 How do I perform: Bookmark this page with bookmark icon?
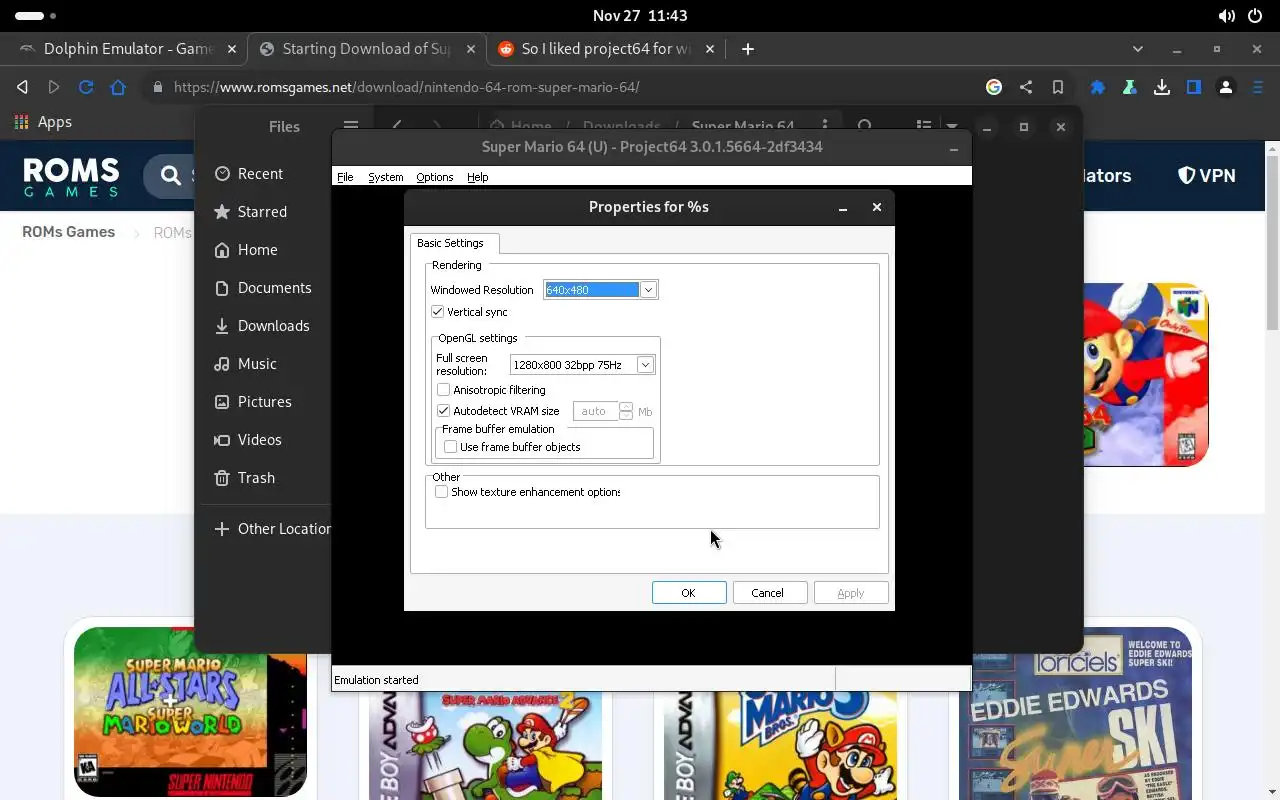click(x=1058, y=87)
